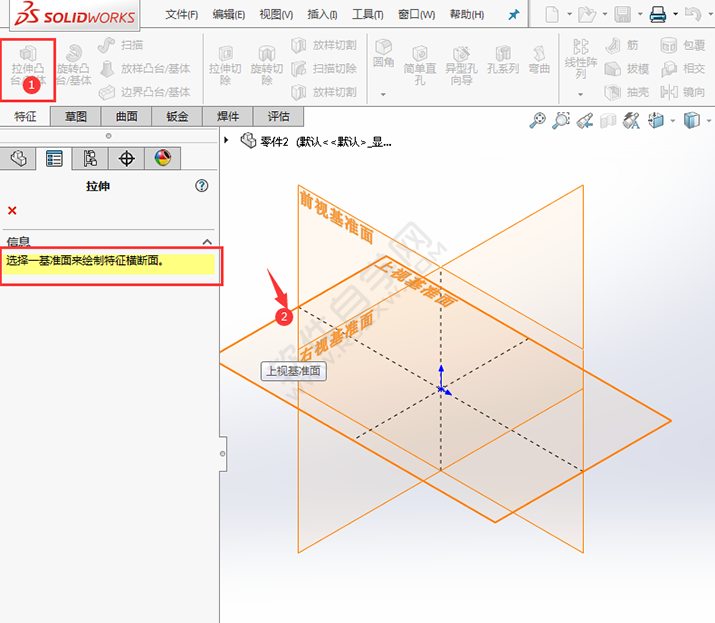Switch to the 曲面 tab

126,116
